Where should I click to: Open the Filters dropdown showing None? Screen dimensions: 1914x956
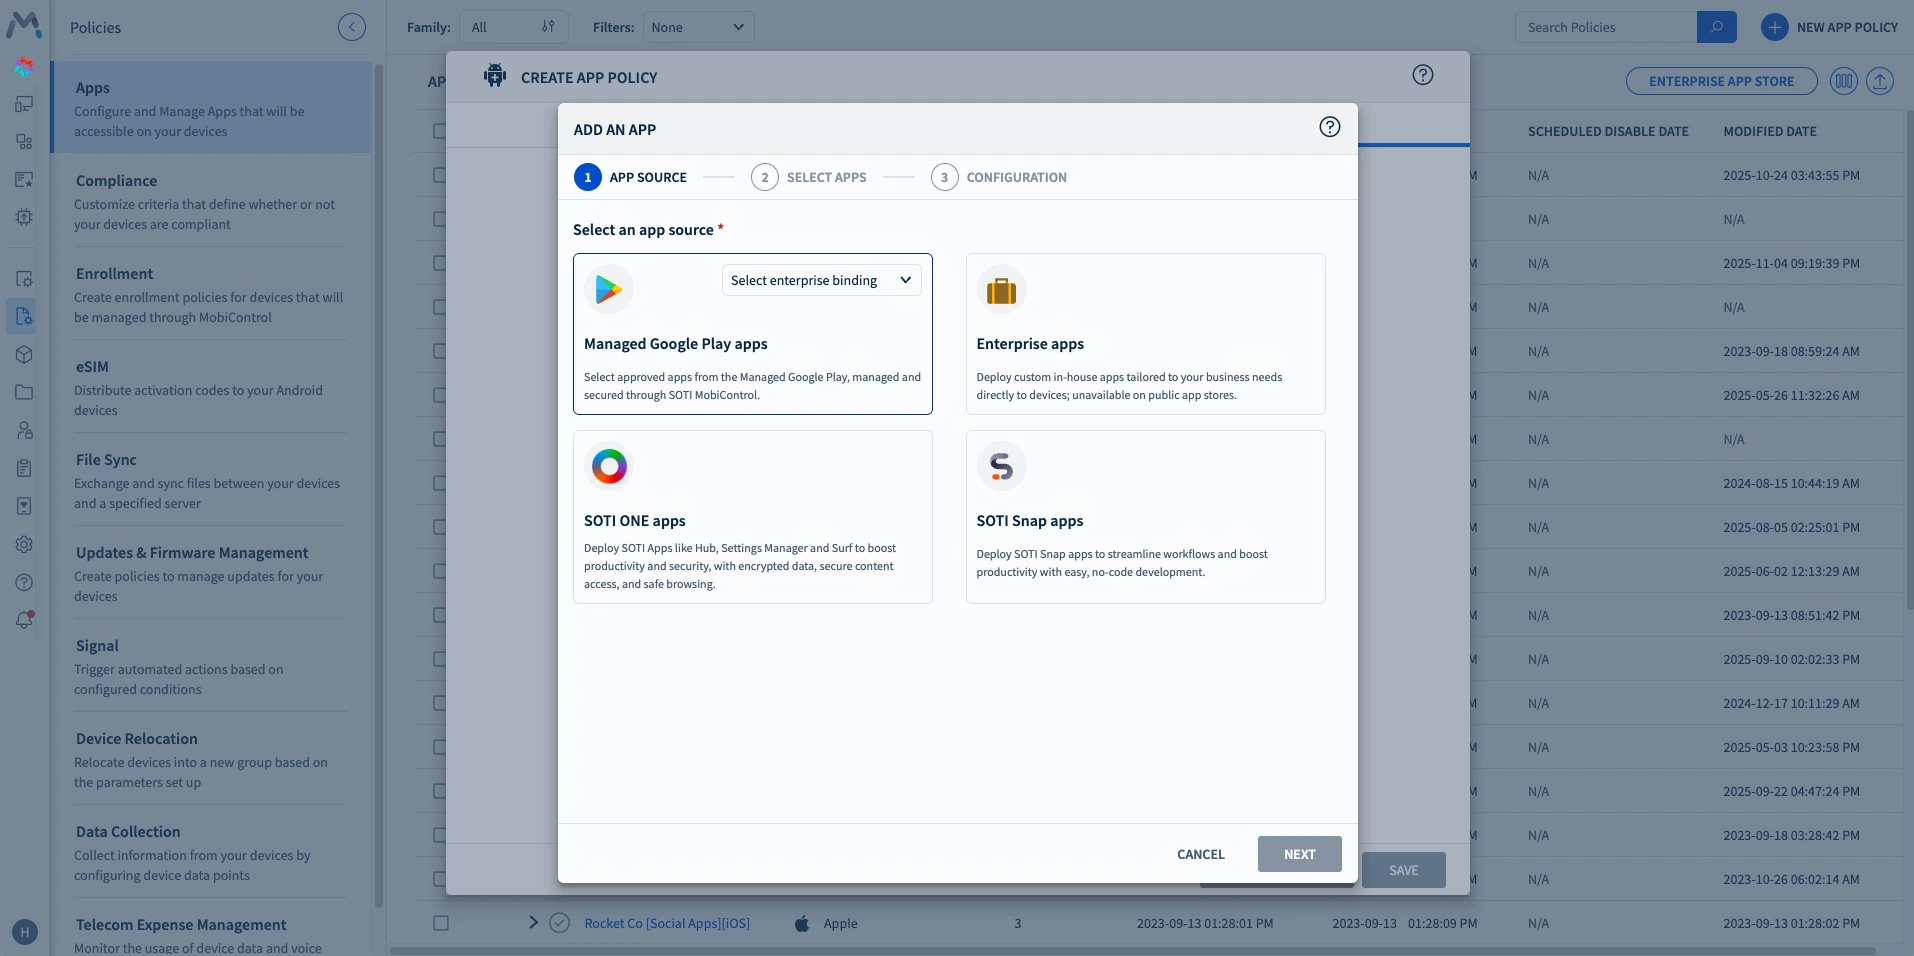point(697,27)
